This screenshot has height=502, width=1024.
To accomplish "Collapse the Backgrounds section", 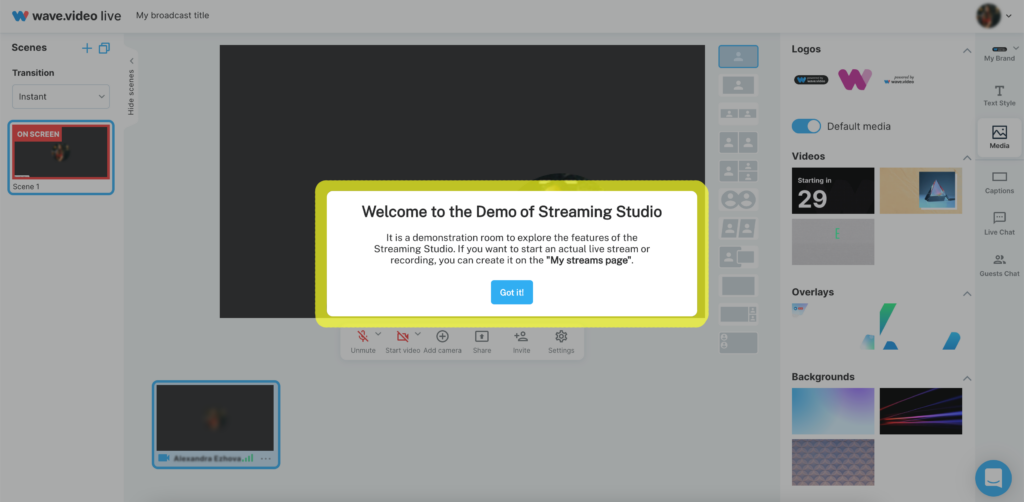I will pos(967,378).
